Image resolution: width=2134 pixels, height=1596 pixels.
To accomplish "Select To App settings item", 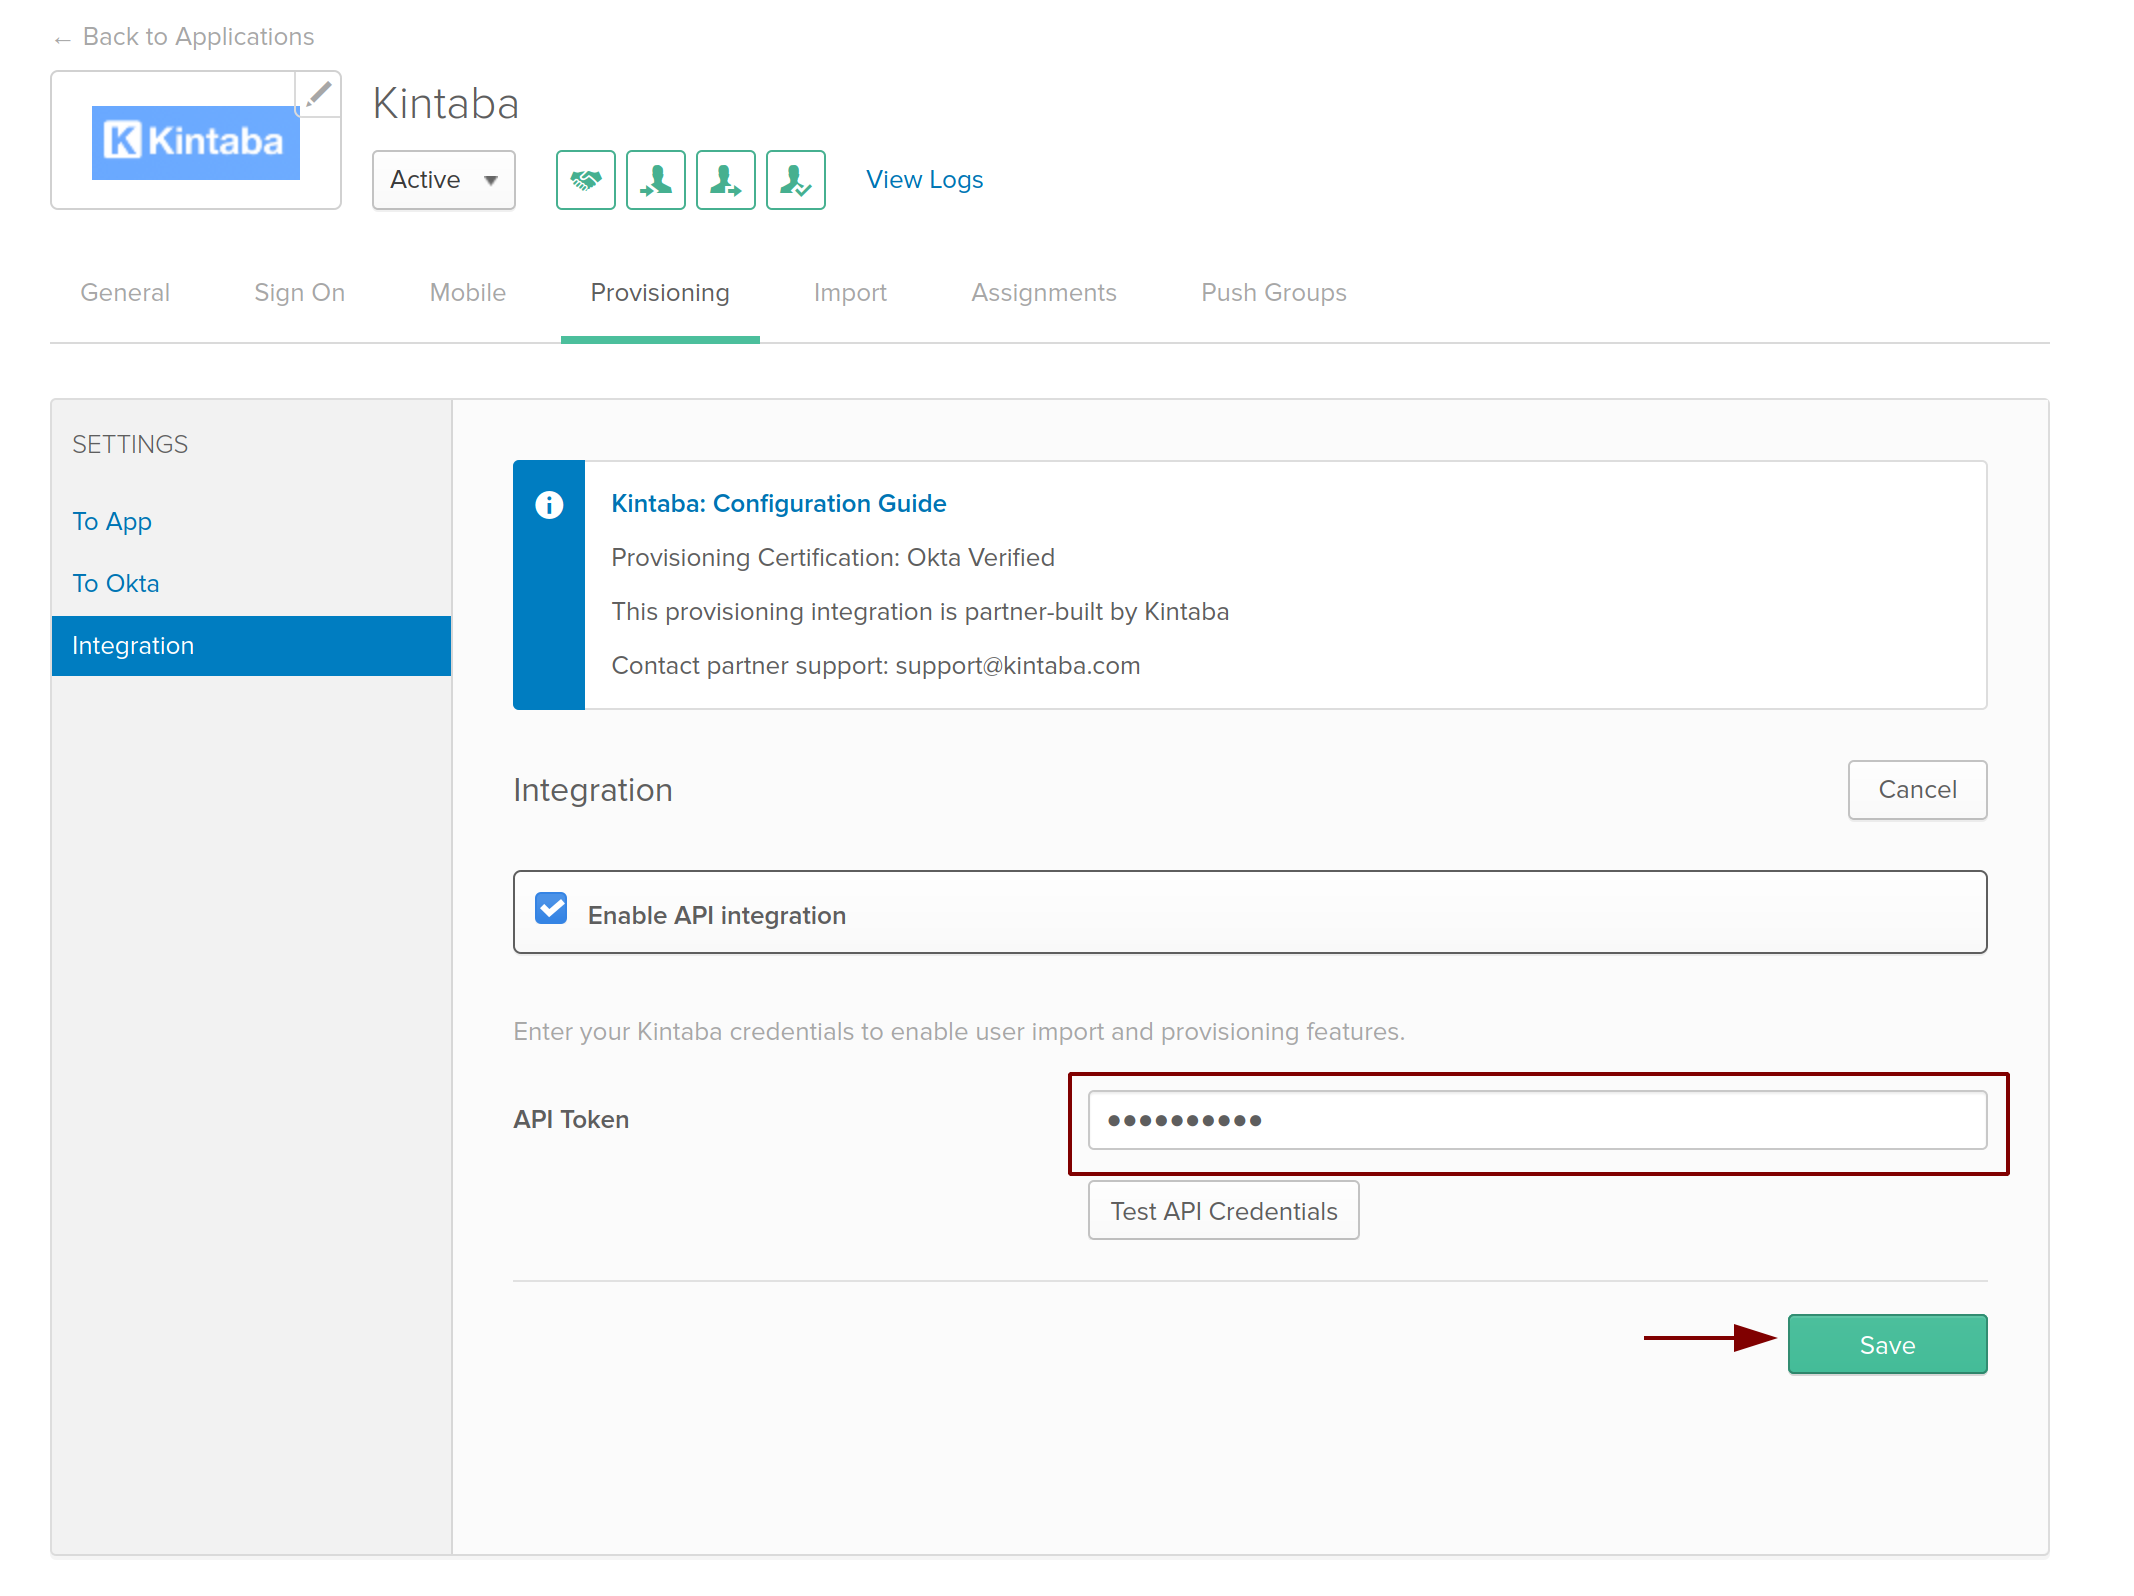I will click(112, 522).
